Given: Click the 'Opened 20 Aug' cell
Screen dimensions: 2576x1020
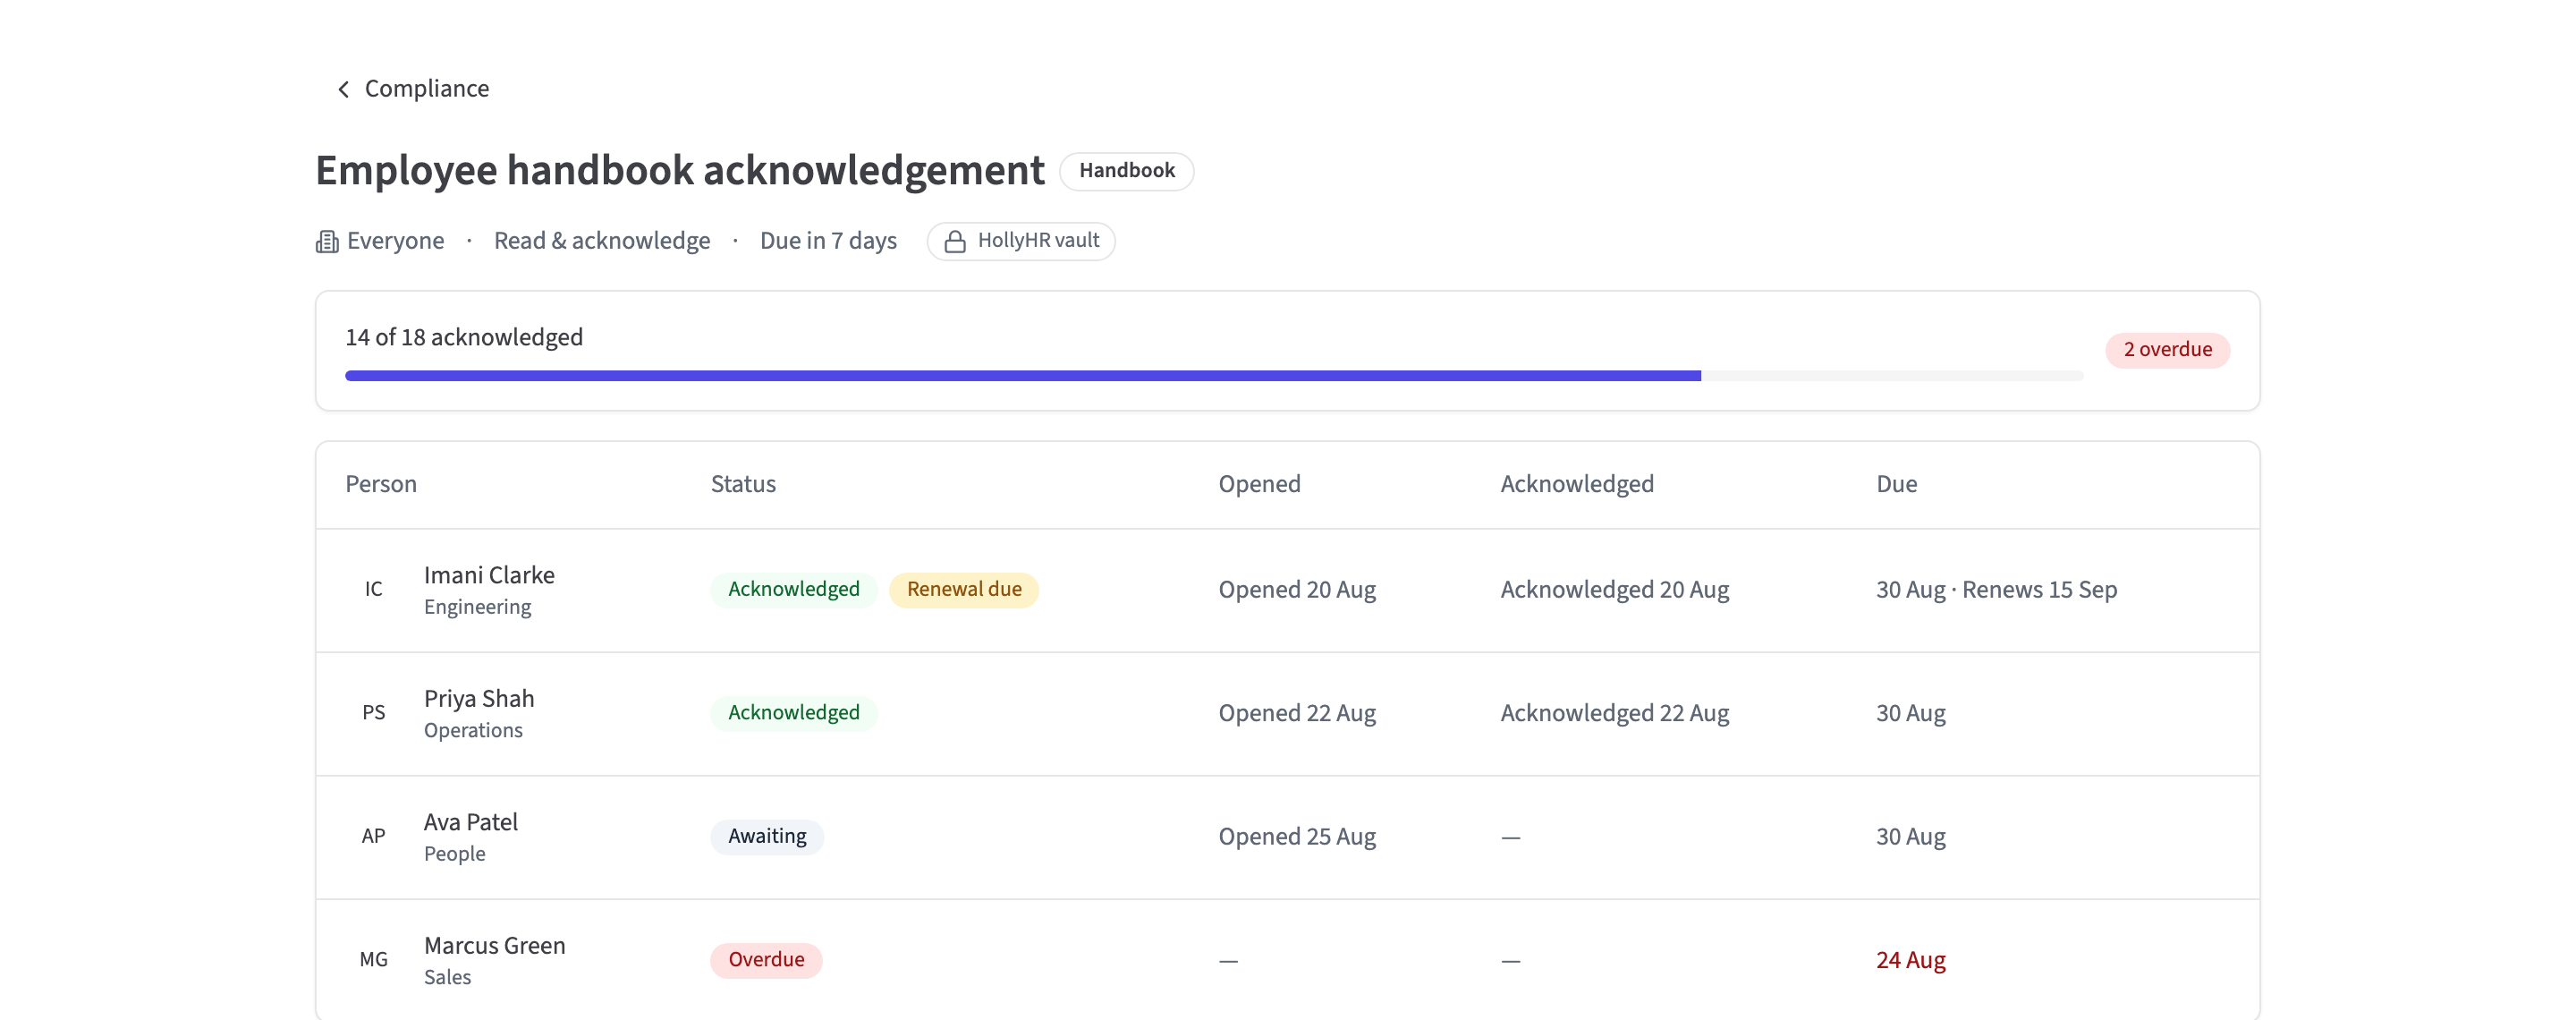Looking at the screenshot, I should (1297, 590).
